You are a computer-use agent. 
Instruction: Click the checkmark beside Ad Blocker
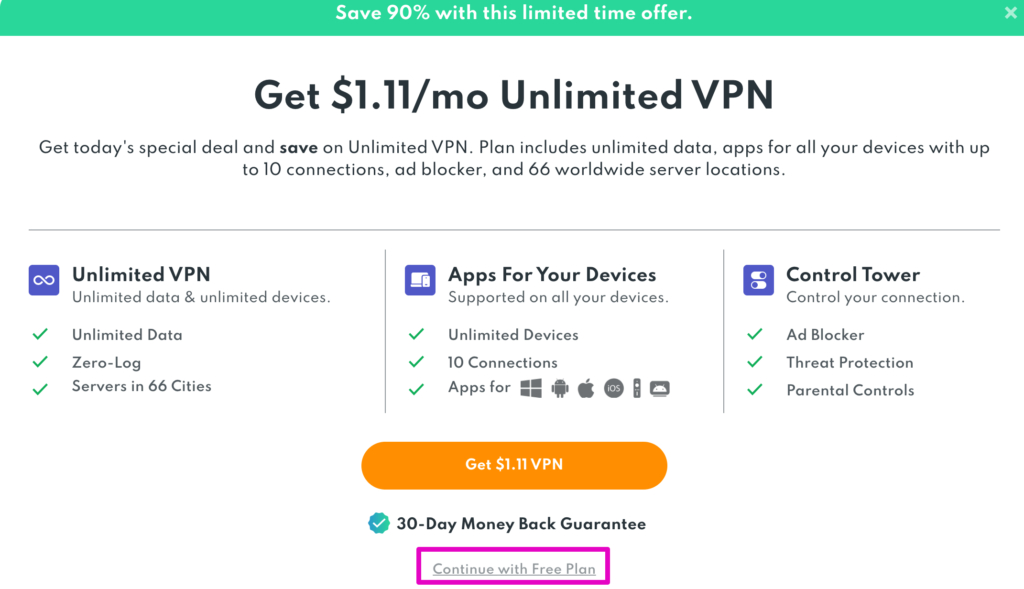pos(755,334)
